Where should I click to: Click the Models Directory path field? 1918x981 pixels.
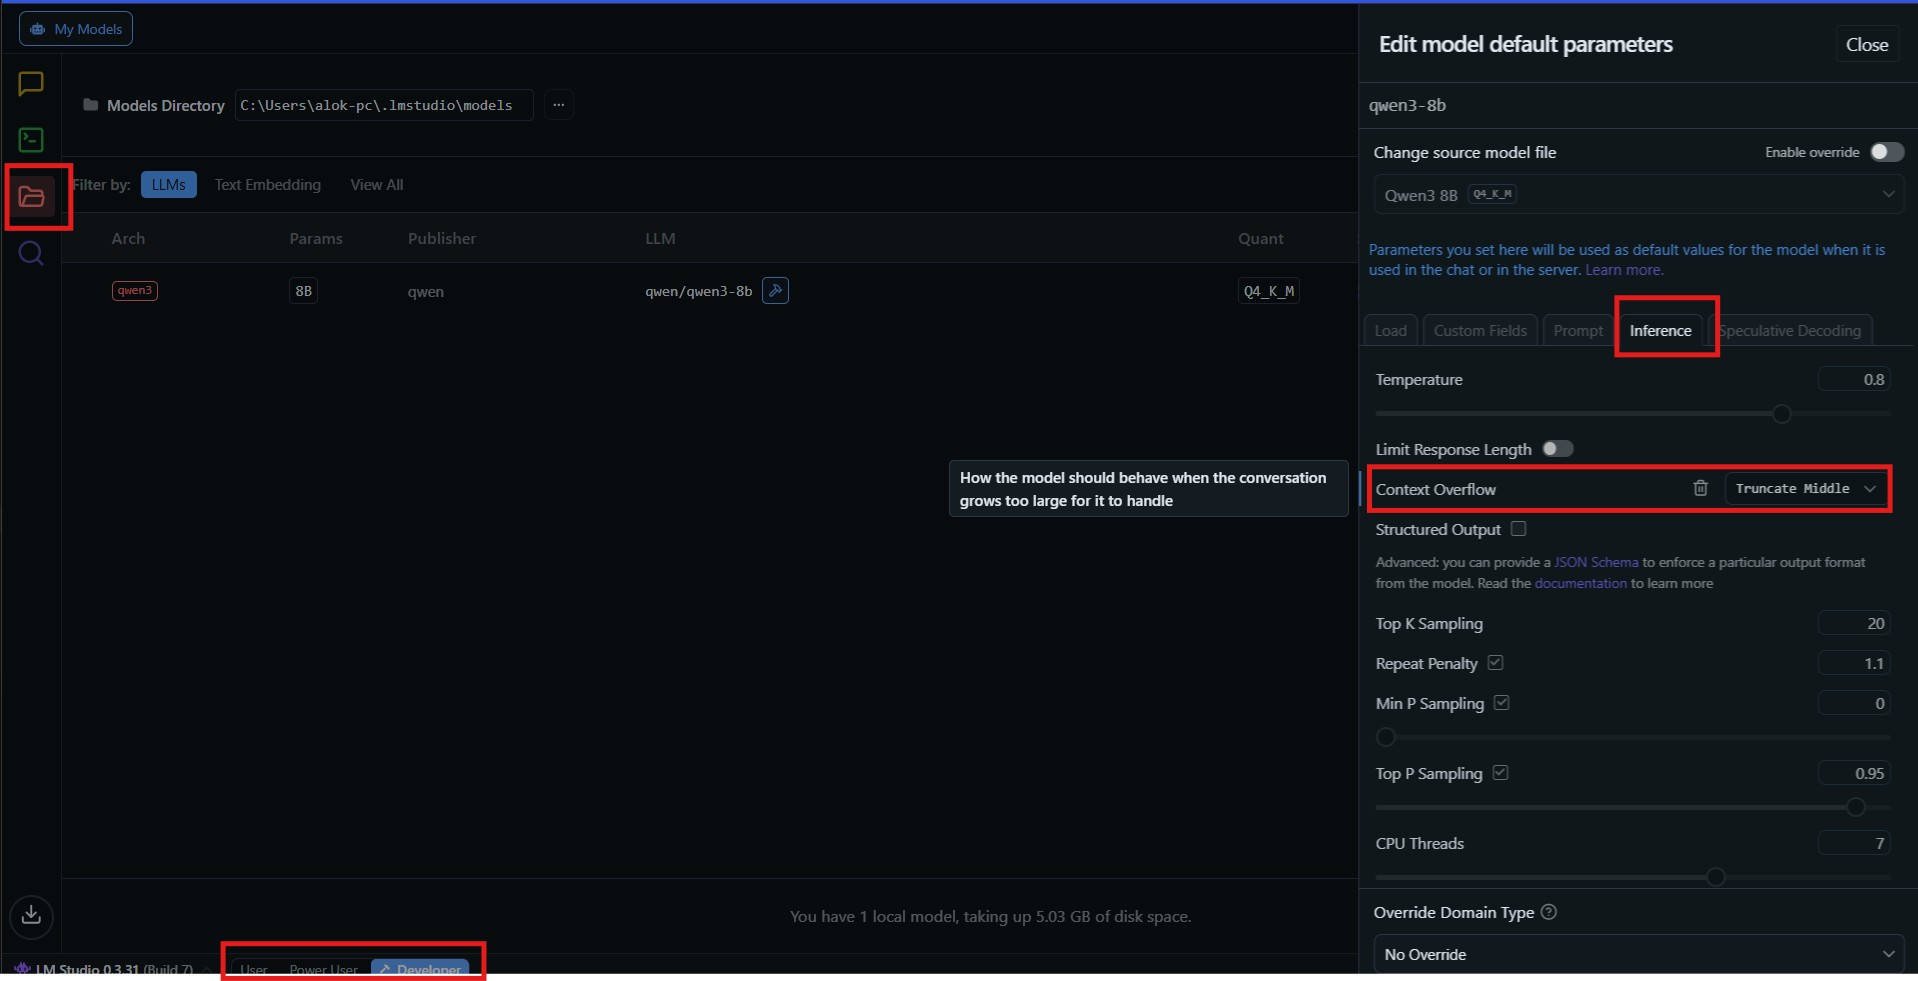(383, 105)
